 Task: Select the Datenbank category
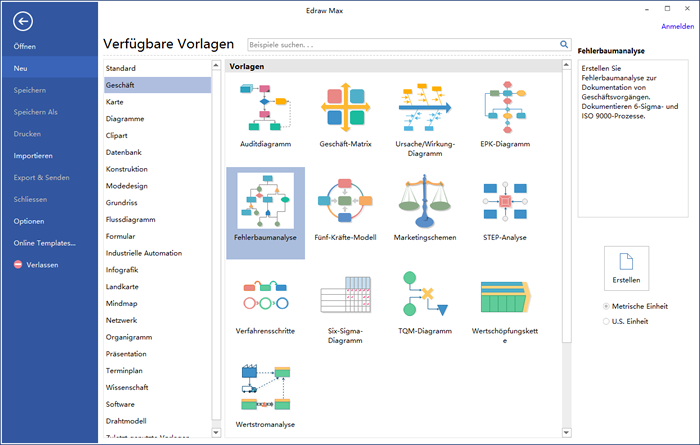pos(157,152)
